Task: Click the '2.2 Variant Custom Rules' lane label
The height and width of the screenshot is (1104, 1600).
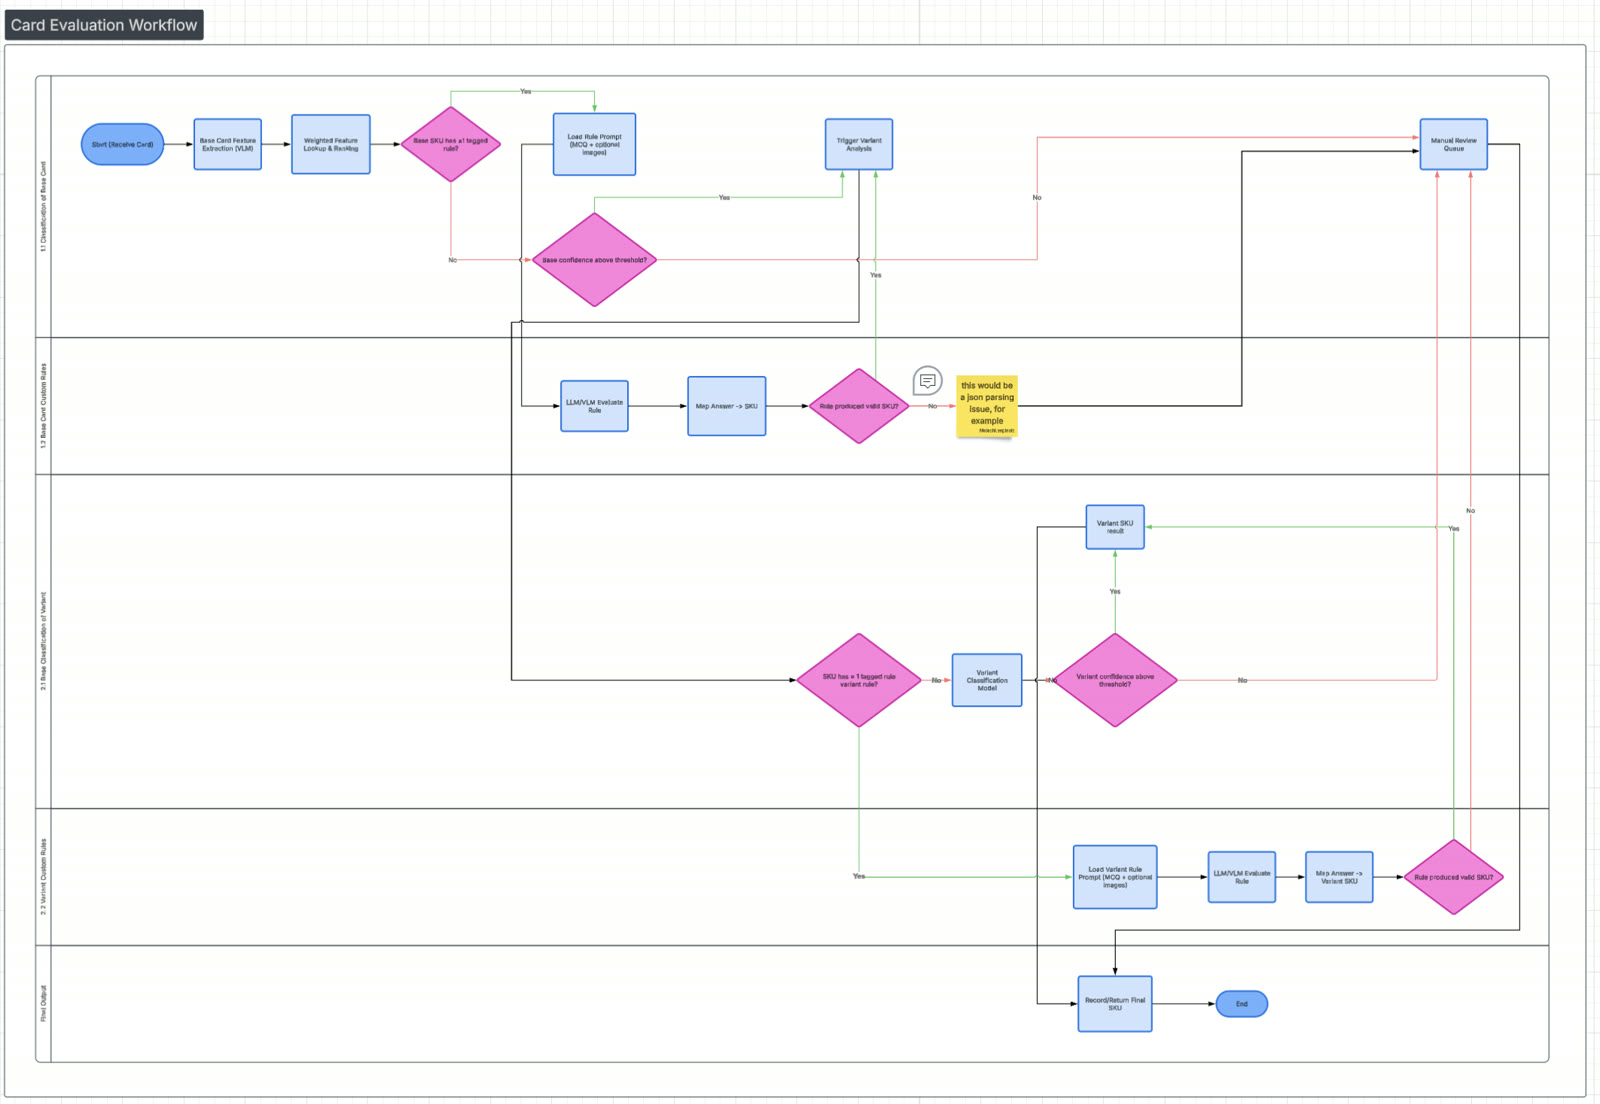Action: click(43, 877)
